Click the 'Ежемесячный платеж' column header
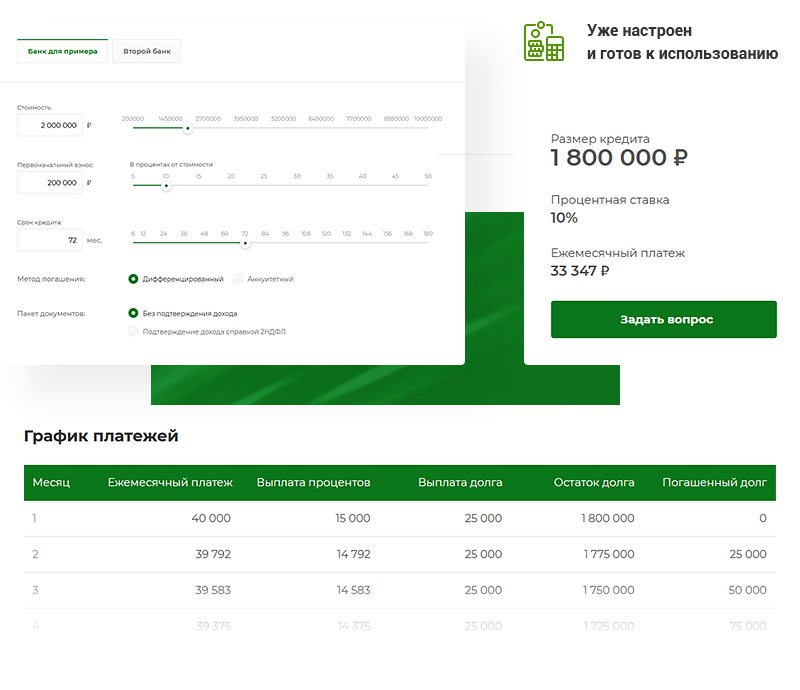 170,482
